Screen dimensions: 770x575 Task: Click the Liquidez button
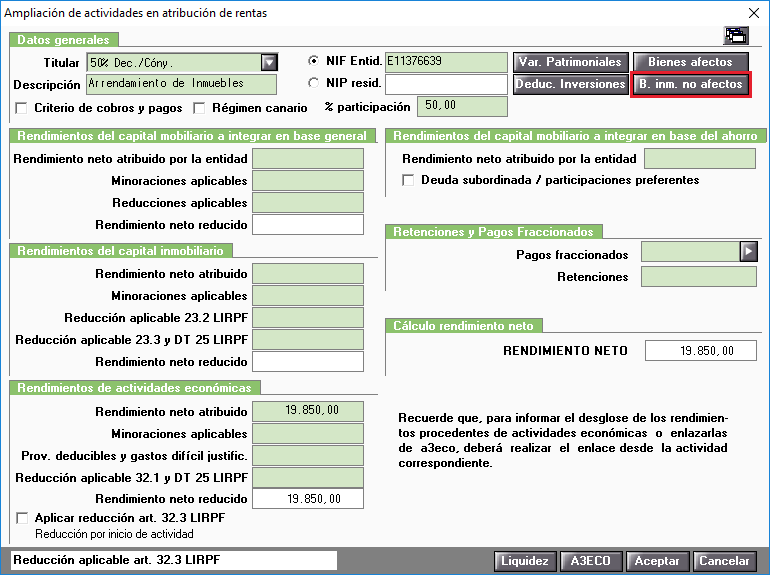click(525, 561)
